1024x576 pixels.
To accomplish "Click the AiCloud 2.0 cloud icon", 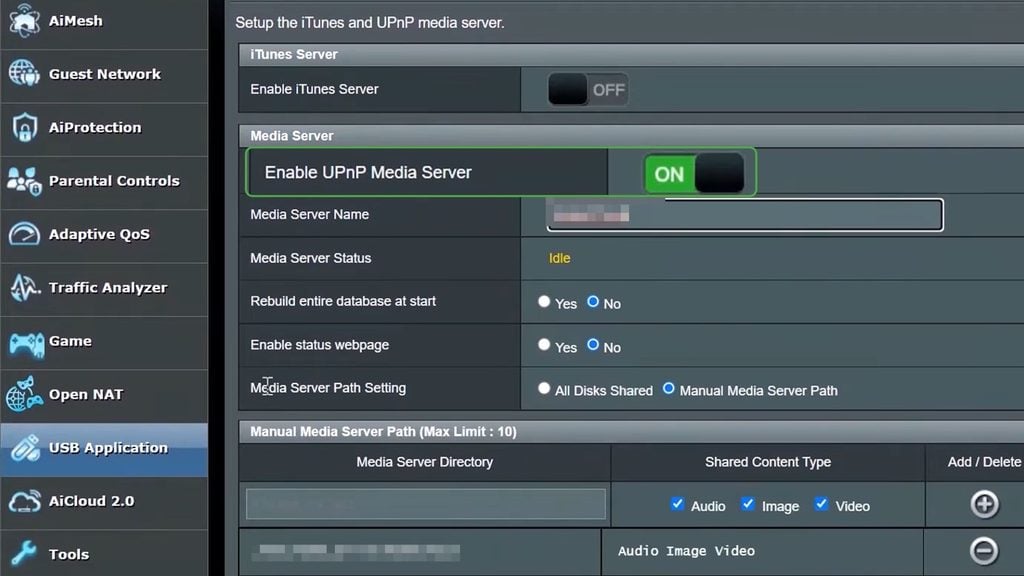I will pyautogui.click(x=24, y=502).
